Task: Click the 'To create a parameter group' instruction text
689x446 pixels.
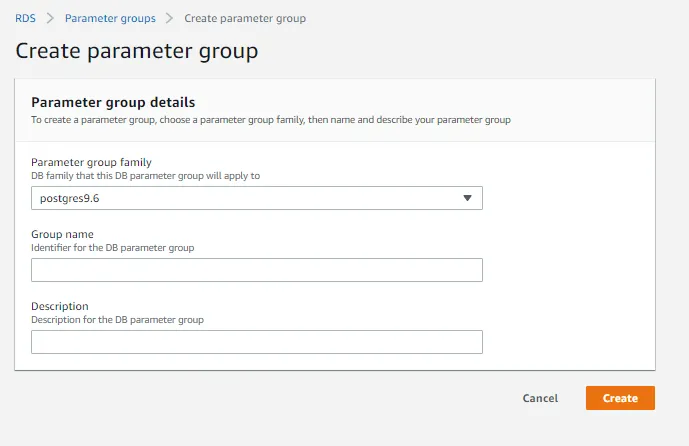Action: click(270, 120)
